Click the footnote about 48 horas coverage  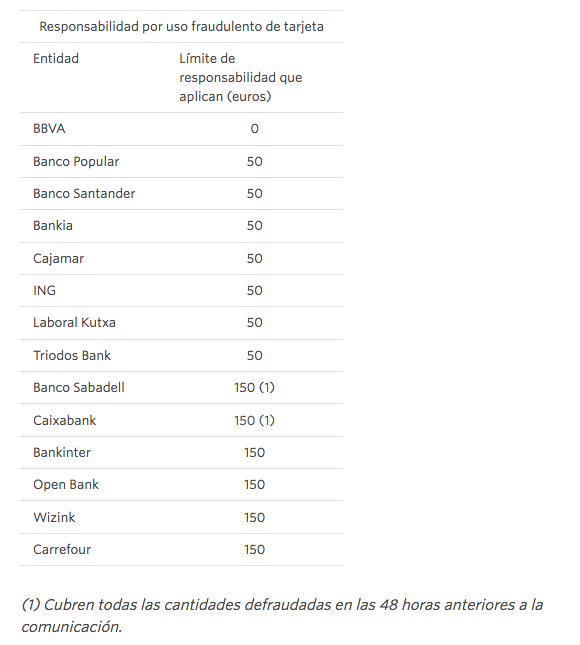(x=282, y=616)
